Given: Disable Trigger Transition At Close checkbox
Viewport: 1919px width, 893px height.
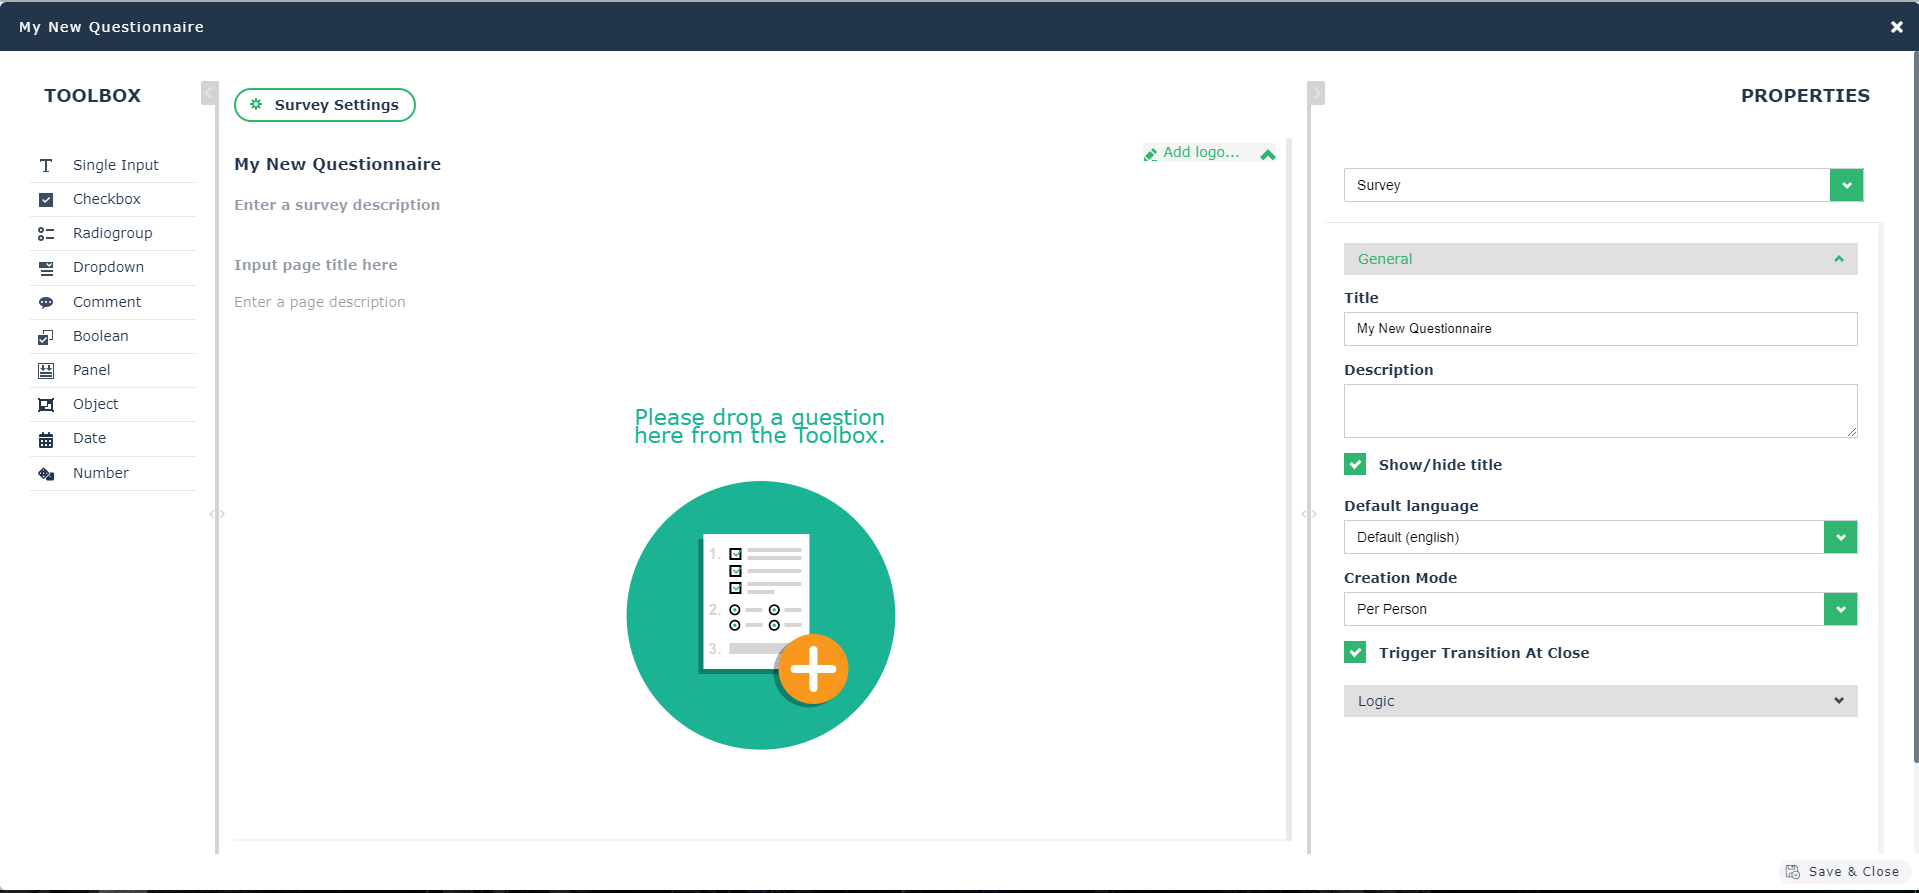Looking at the screenshot, I should [x=1355, y=652].
